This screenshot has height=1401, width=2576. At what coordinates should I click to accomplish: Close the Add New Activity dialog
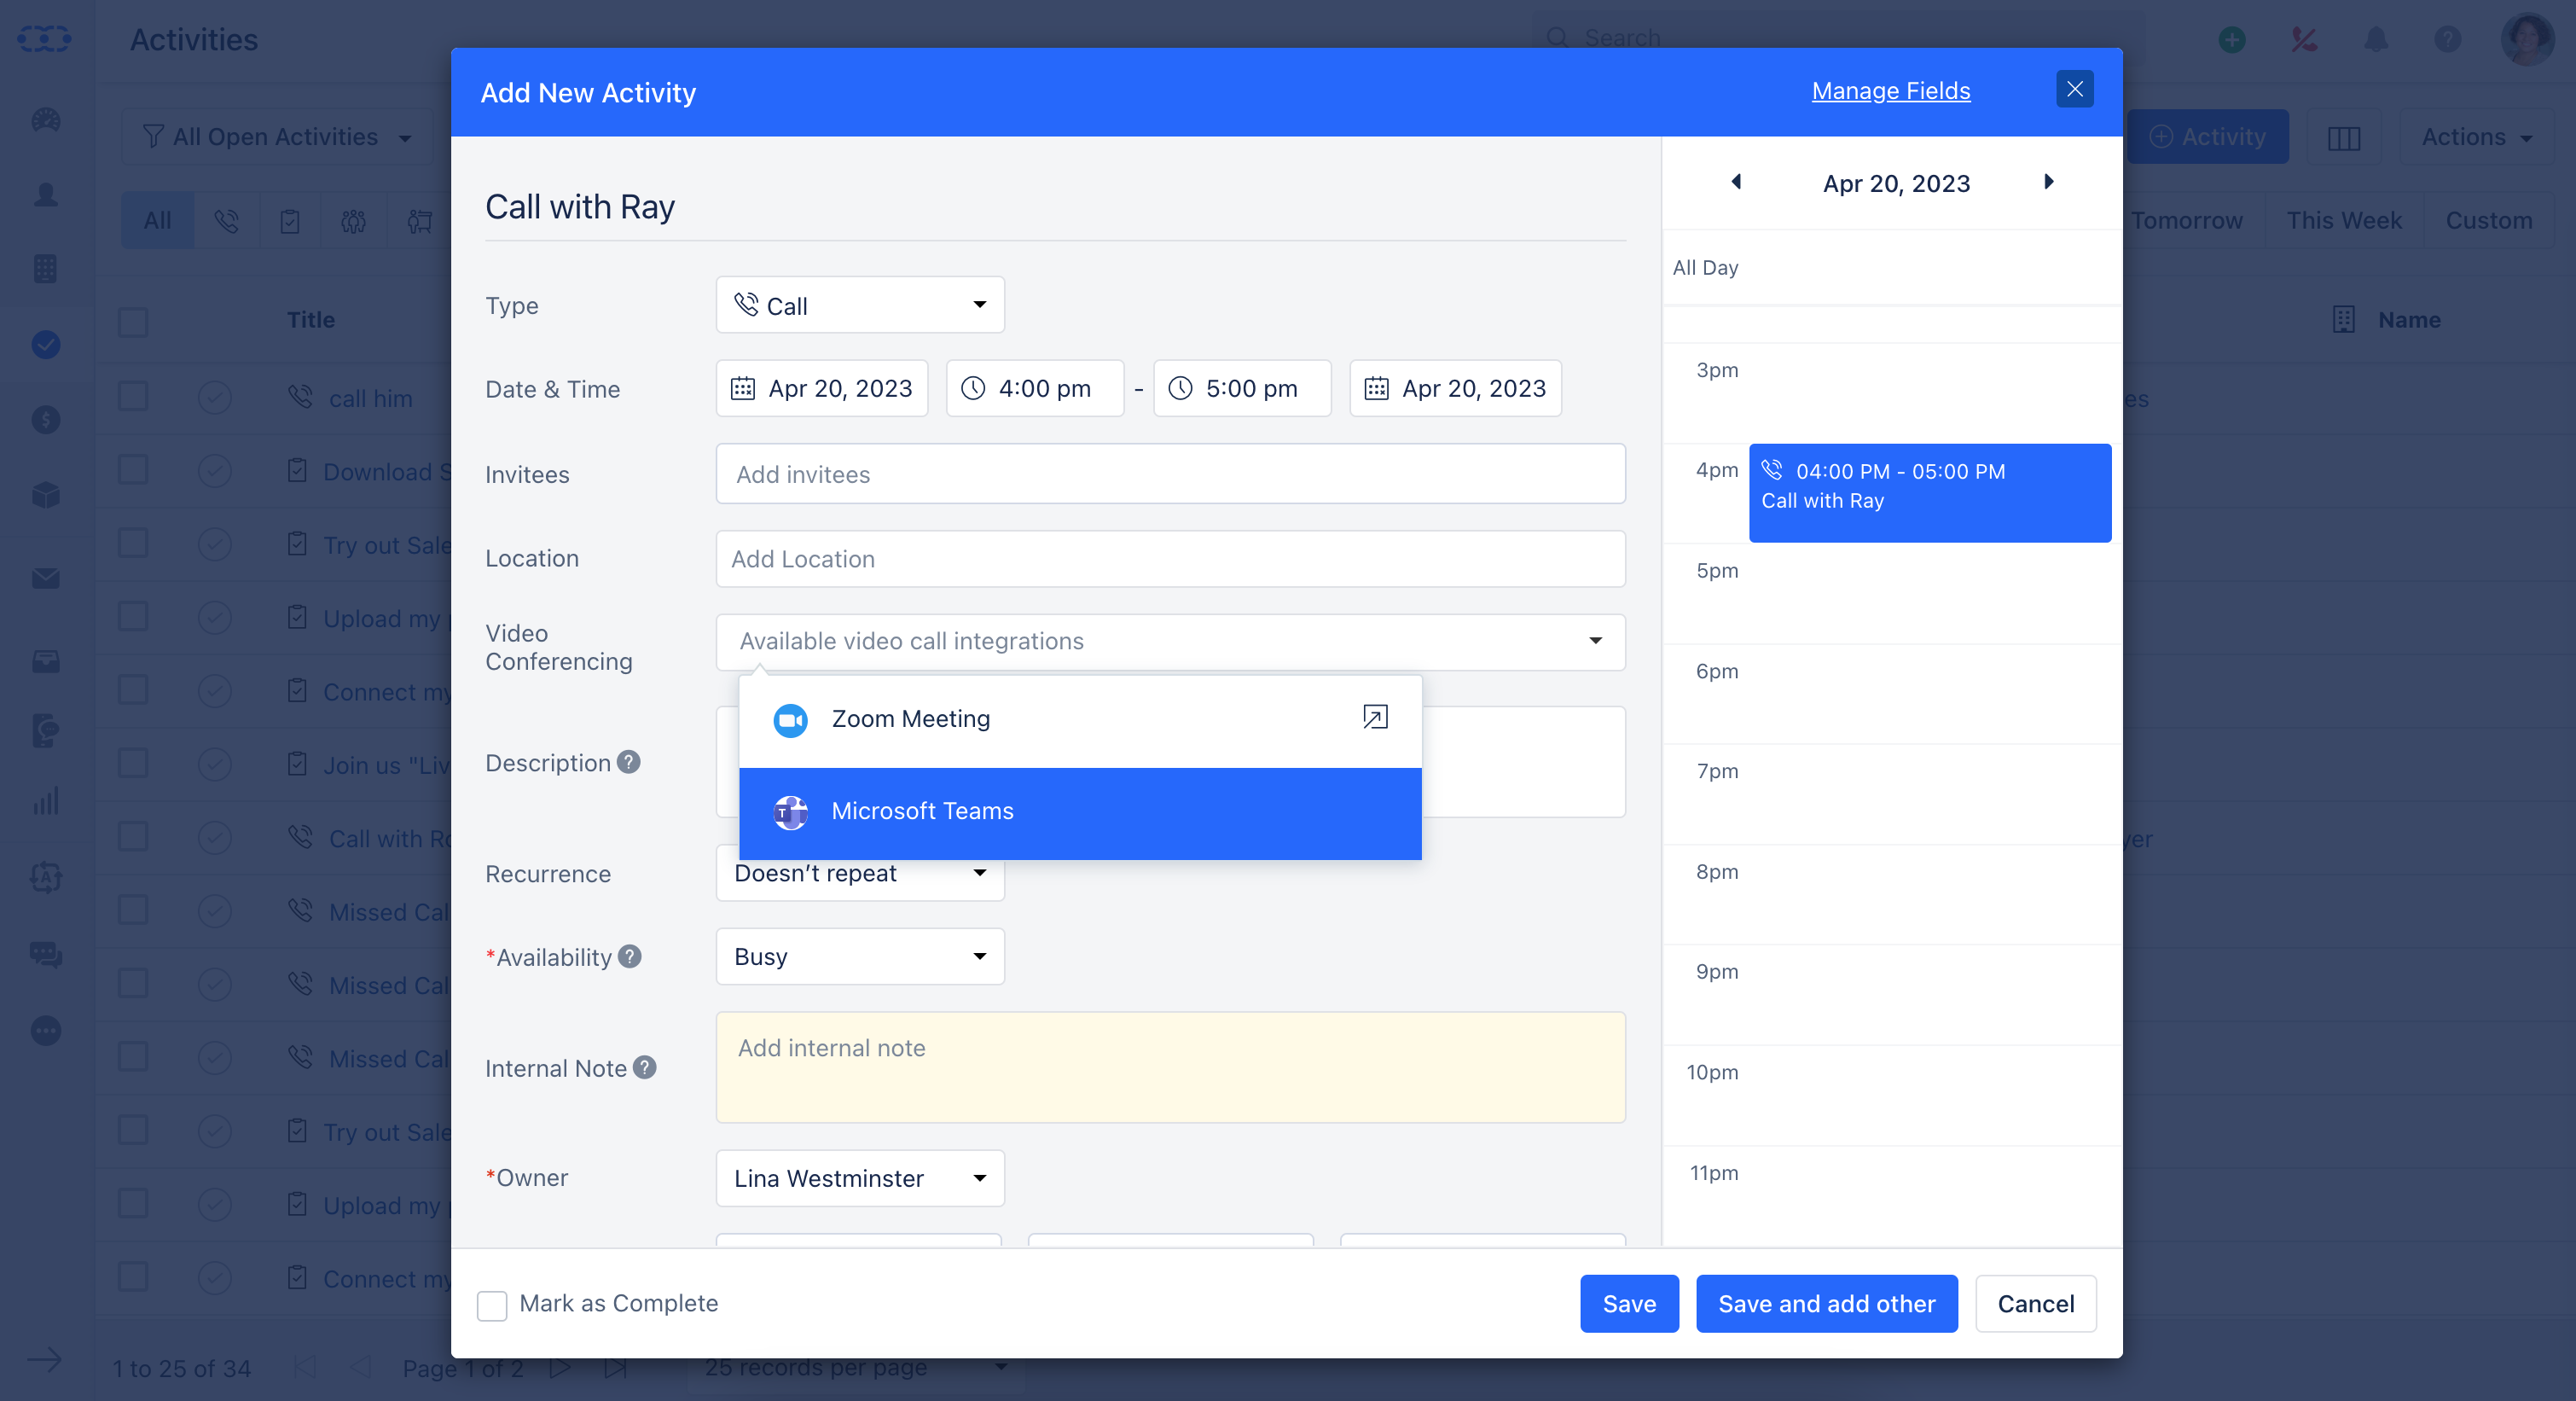pyautogui.click(x=2074, y=89)
